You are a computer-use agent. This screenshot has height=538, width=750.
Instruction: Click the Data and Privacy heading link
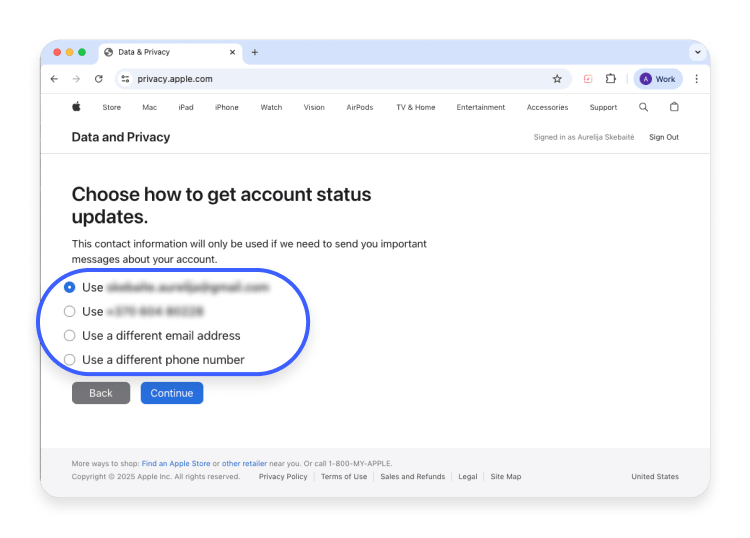121,137
